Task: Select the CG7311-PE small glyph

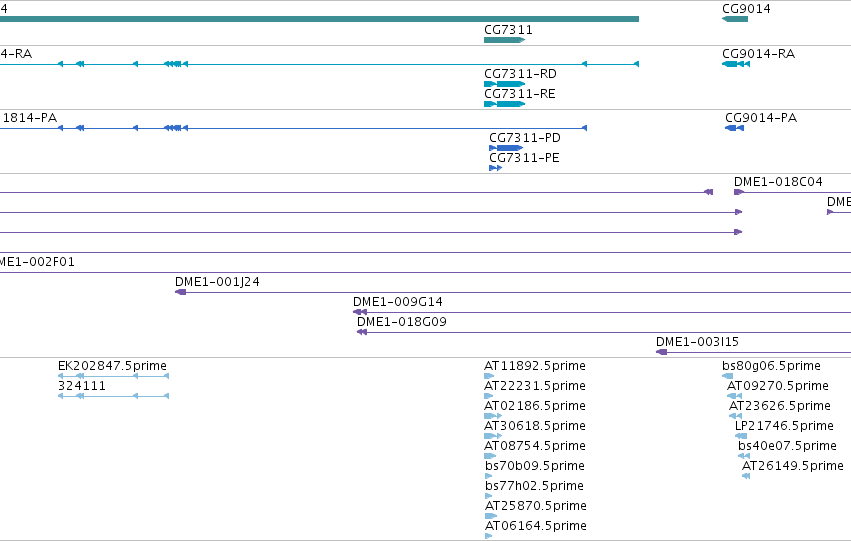Action: click(x=496, y=168)
